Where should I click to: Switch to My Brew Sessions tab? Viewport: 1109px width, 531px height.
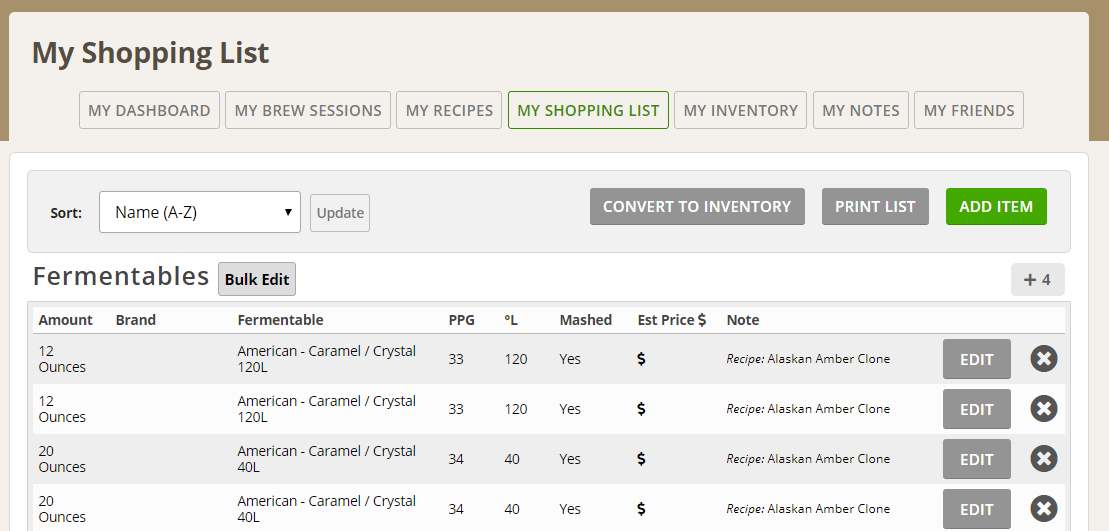308,110
